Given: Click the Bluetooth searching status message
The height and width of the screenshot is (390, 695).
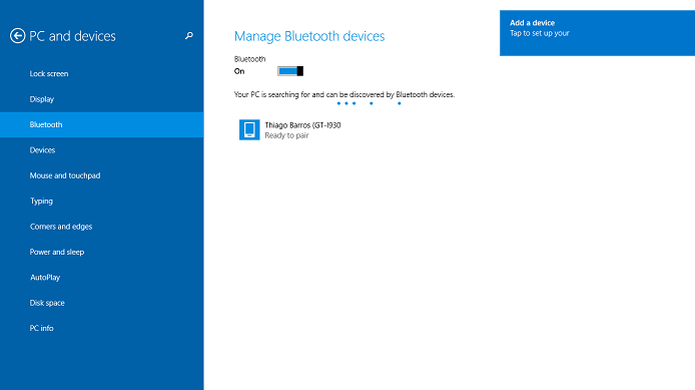Looking at the screenshot, I should 344,94.
